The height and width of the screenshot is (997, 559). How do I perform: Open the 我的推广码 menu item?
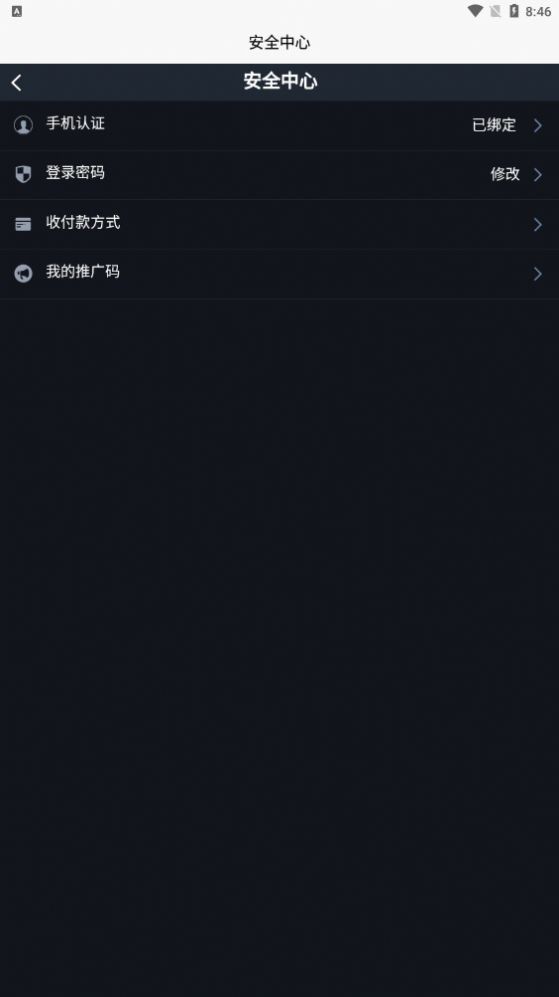(279, 273)
